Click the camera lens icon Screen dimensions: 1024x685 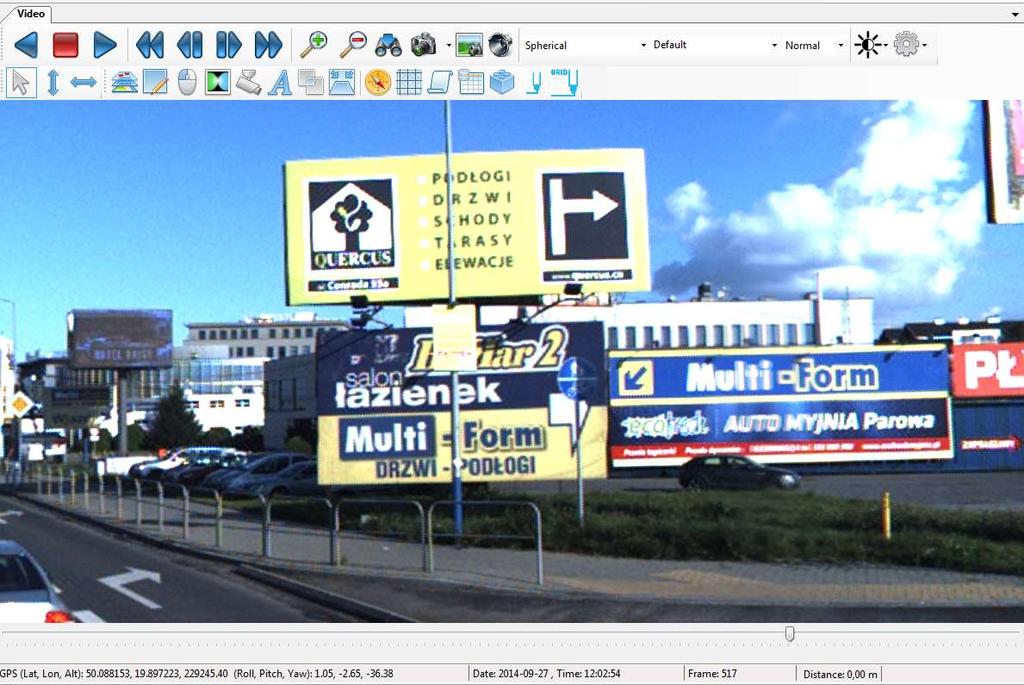[500, 45]
